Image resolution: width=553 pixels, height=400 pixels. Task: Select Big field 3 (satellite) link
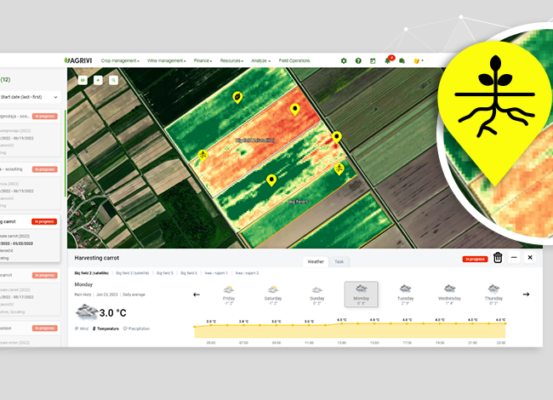[x=132, y=273]
